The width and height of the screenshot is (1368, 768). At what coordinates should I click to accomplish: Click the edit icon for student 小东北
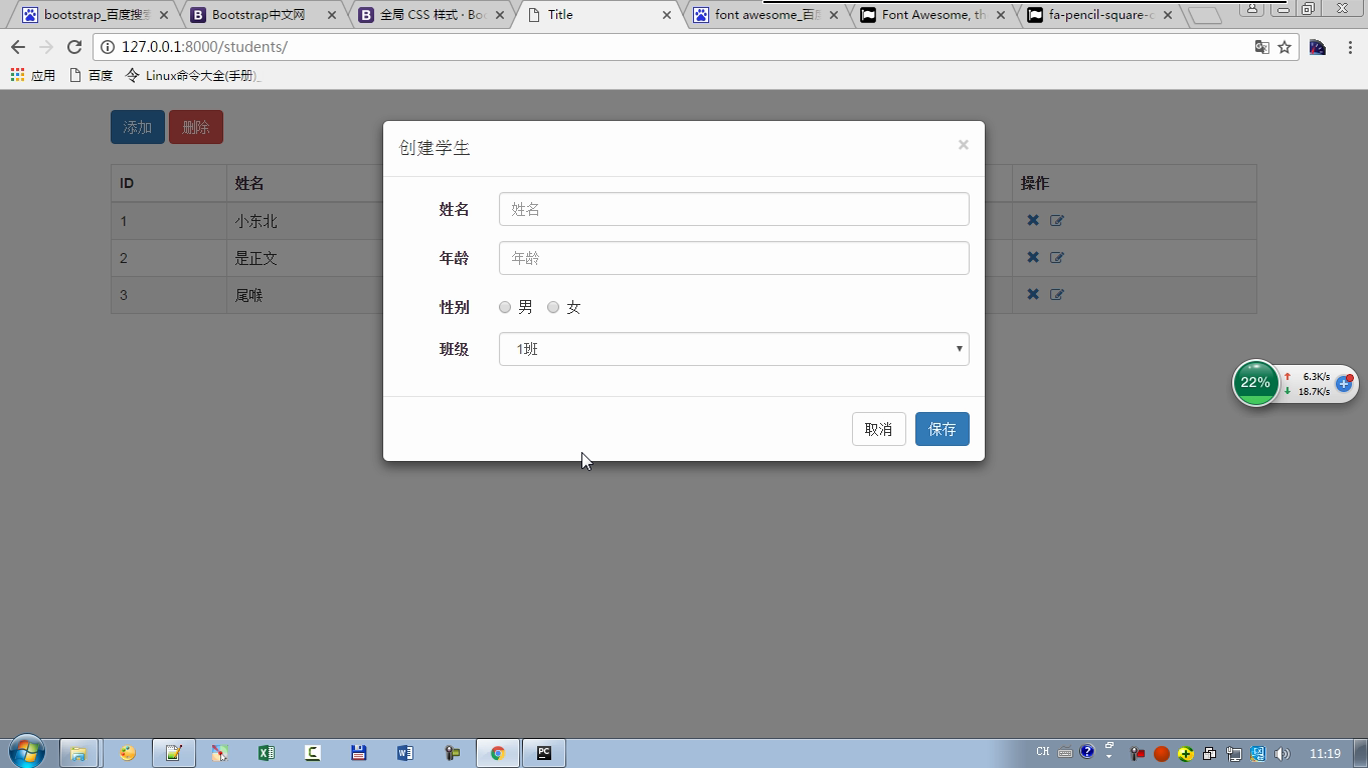1057,221
